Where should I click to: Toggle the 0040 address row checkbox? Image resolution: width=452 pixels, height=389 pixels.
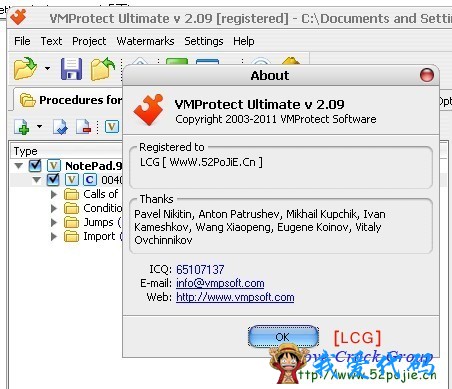click(53, 180)
